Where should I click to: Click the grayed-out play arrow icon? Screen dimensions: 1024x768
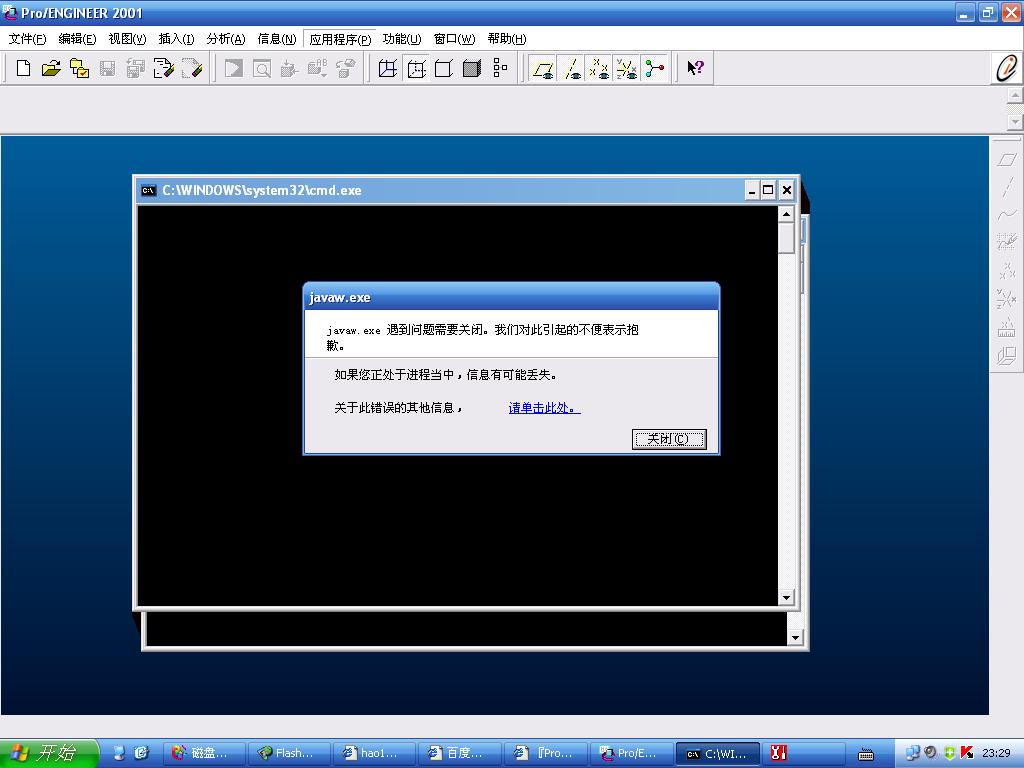234,68
